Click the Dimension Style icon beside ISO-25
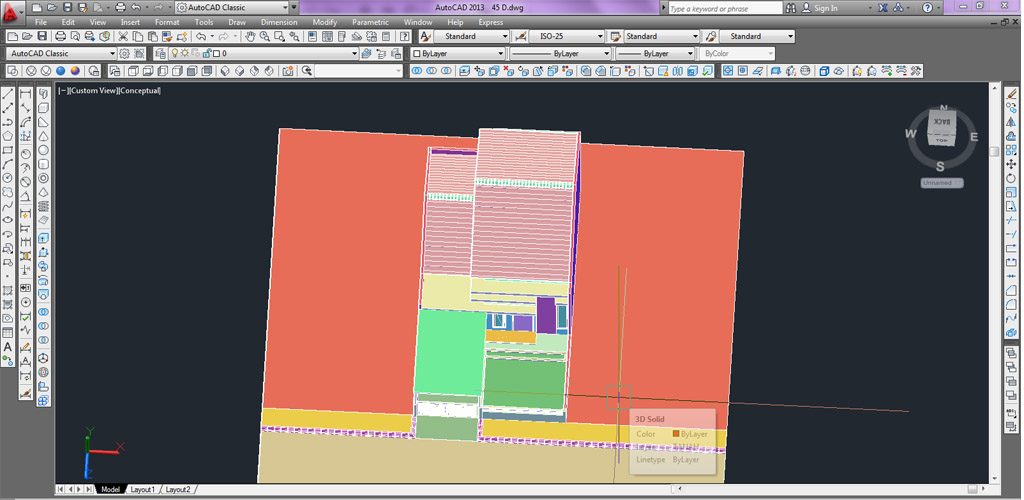This screenshot has width=1024, height=500. coord(520,37)
